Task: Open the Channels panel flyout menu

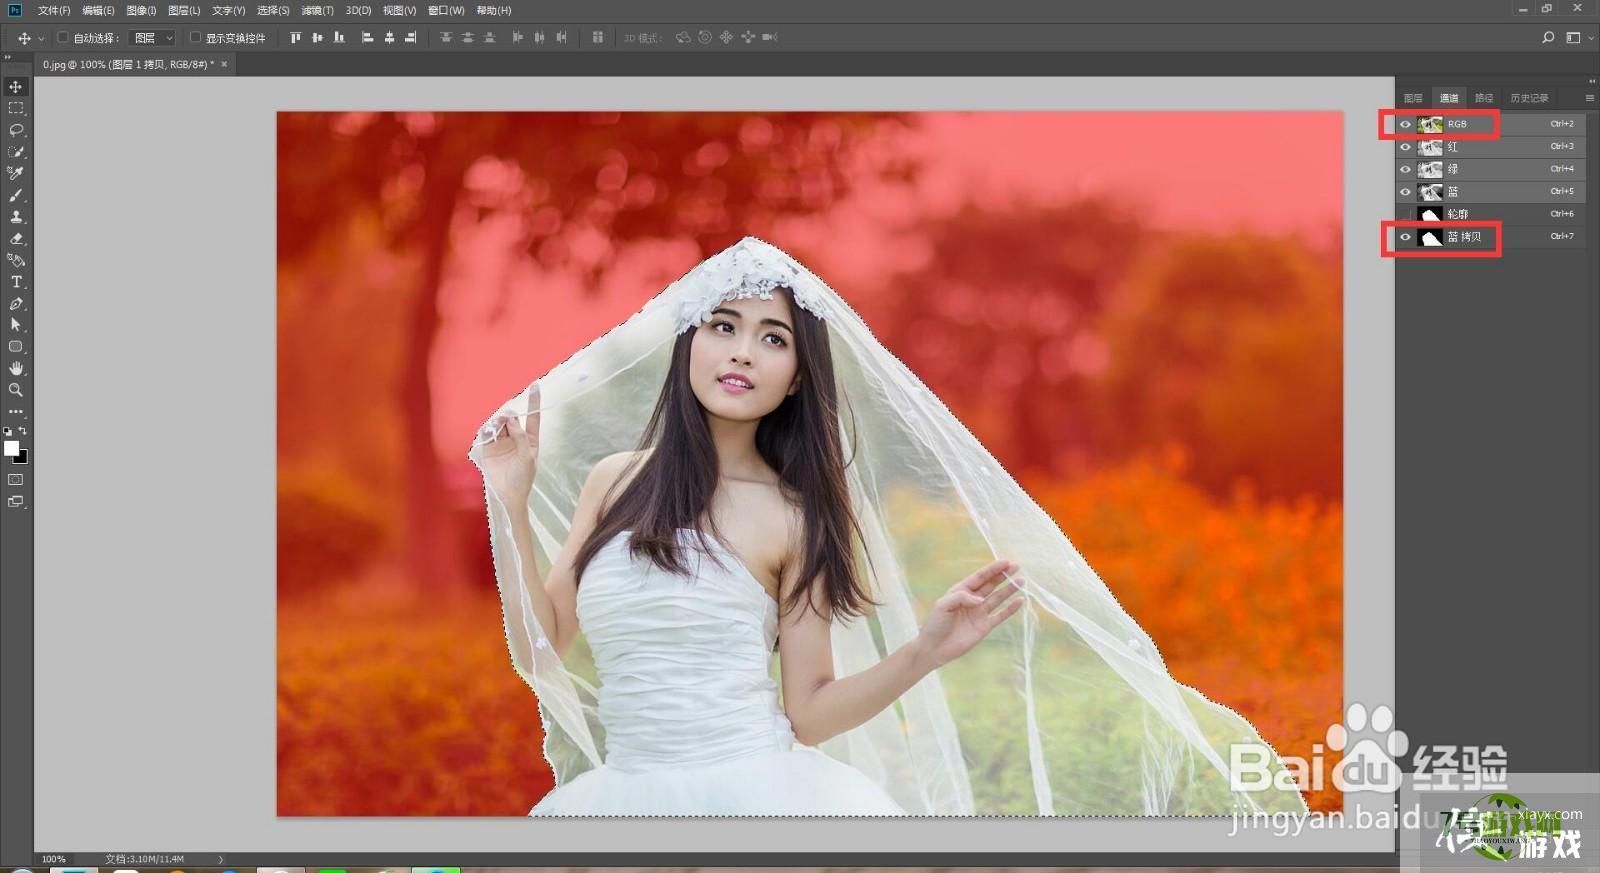Action: (1589, 98)
